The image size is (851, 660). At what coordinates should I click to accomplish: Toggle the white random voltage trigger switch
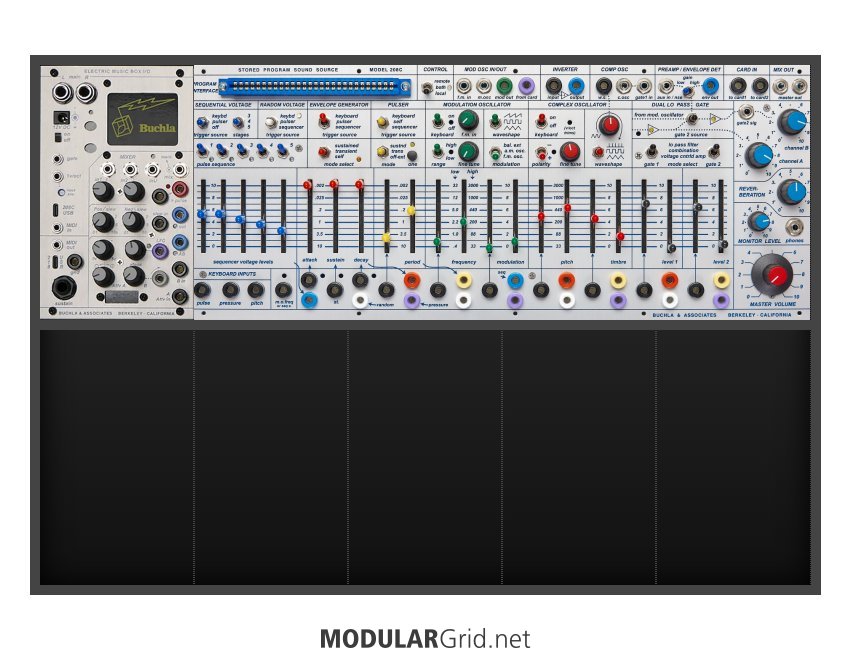tap(271, 123)
